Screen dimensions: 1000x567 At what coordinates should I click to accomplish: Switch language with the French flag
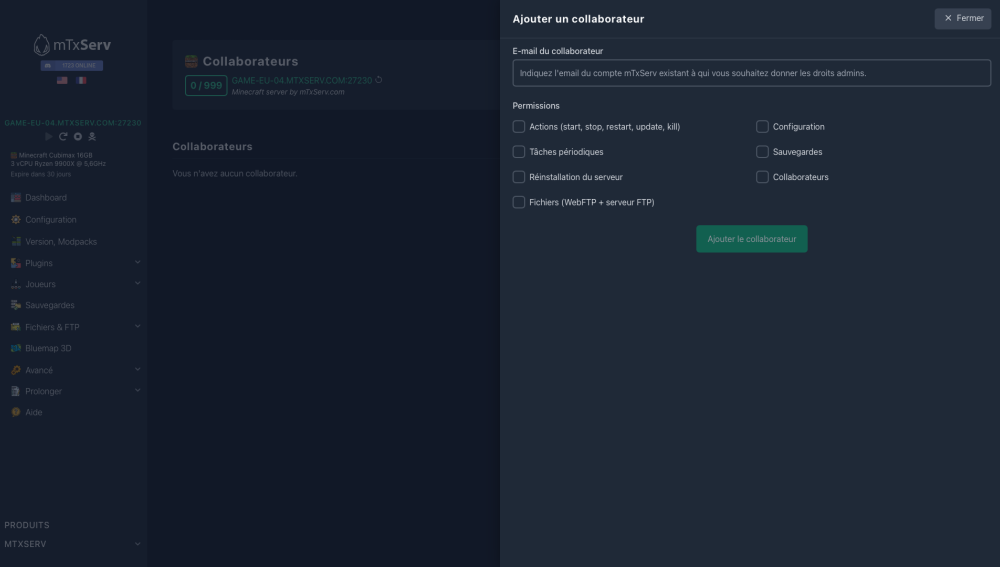(81, 80)
